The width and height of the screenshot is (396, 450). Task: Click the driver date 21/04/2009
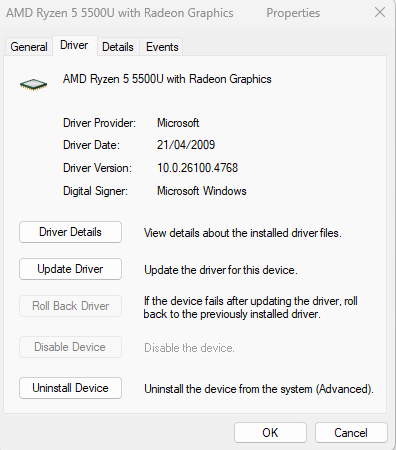[x=186, y=145]
